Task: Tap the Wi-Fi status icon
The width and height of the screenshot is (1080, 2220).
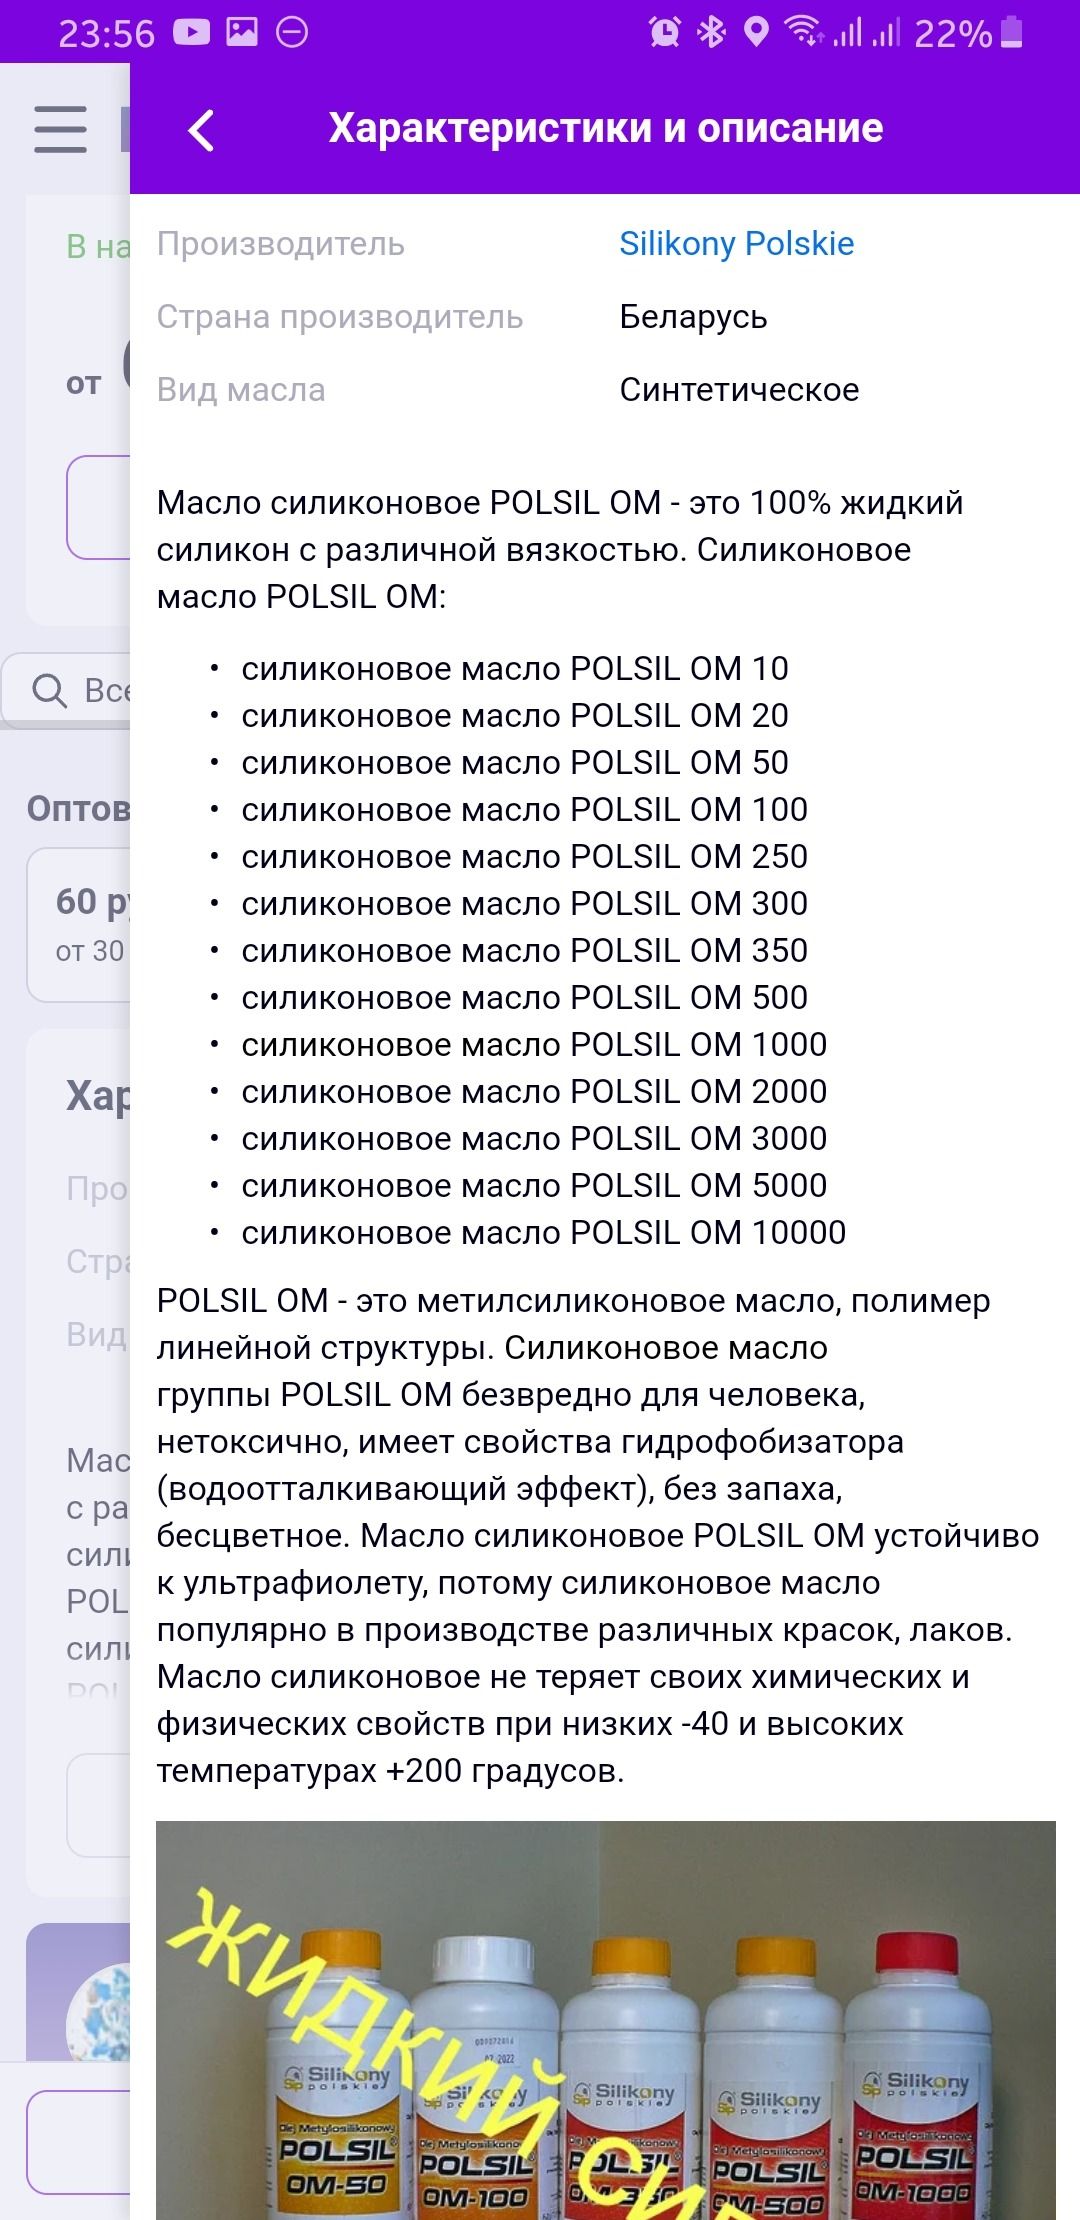Action: coord(805,32)
